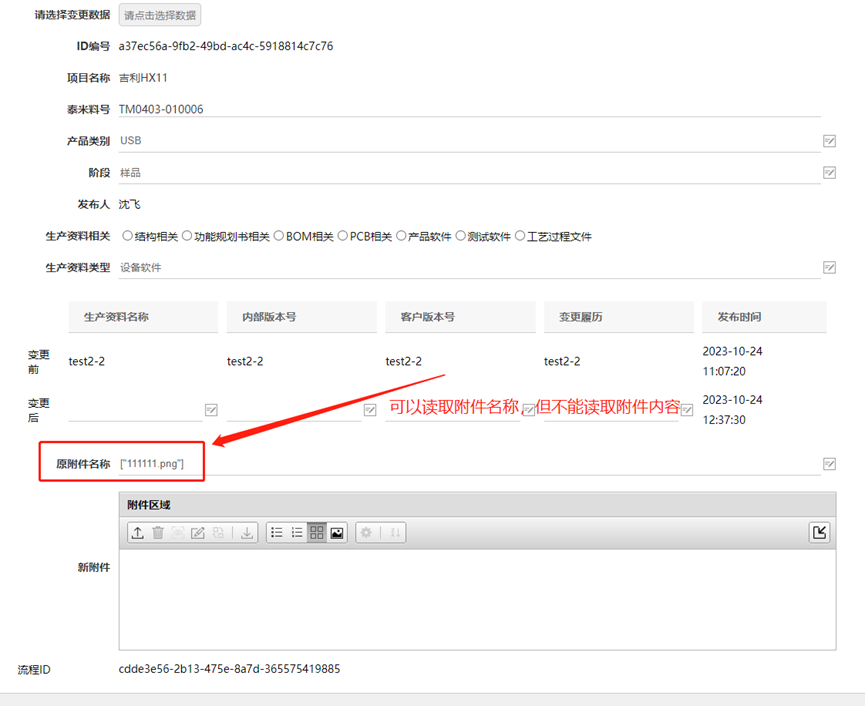Screen dimensions: 865x706
Task: Click edit icon in 变更后 内部版本号 cell
Action: pos(370,410)
